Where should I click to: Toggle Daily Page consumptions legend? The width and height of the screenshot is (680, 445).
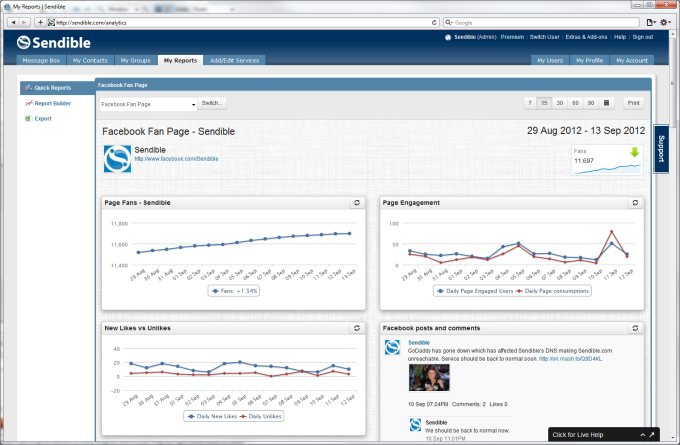(552, 291)
